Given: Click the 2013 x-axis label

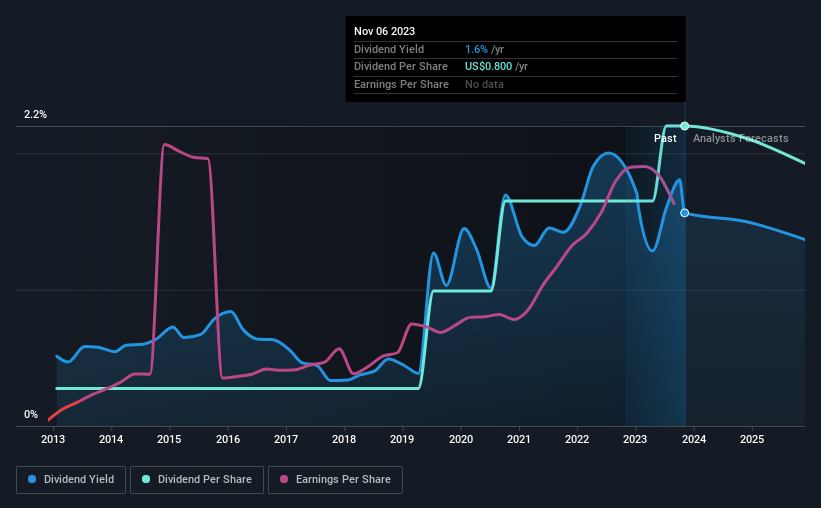Looking at the screenshot, I should point(53,439).
